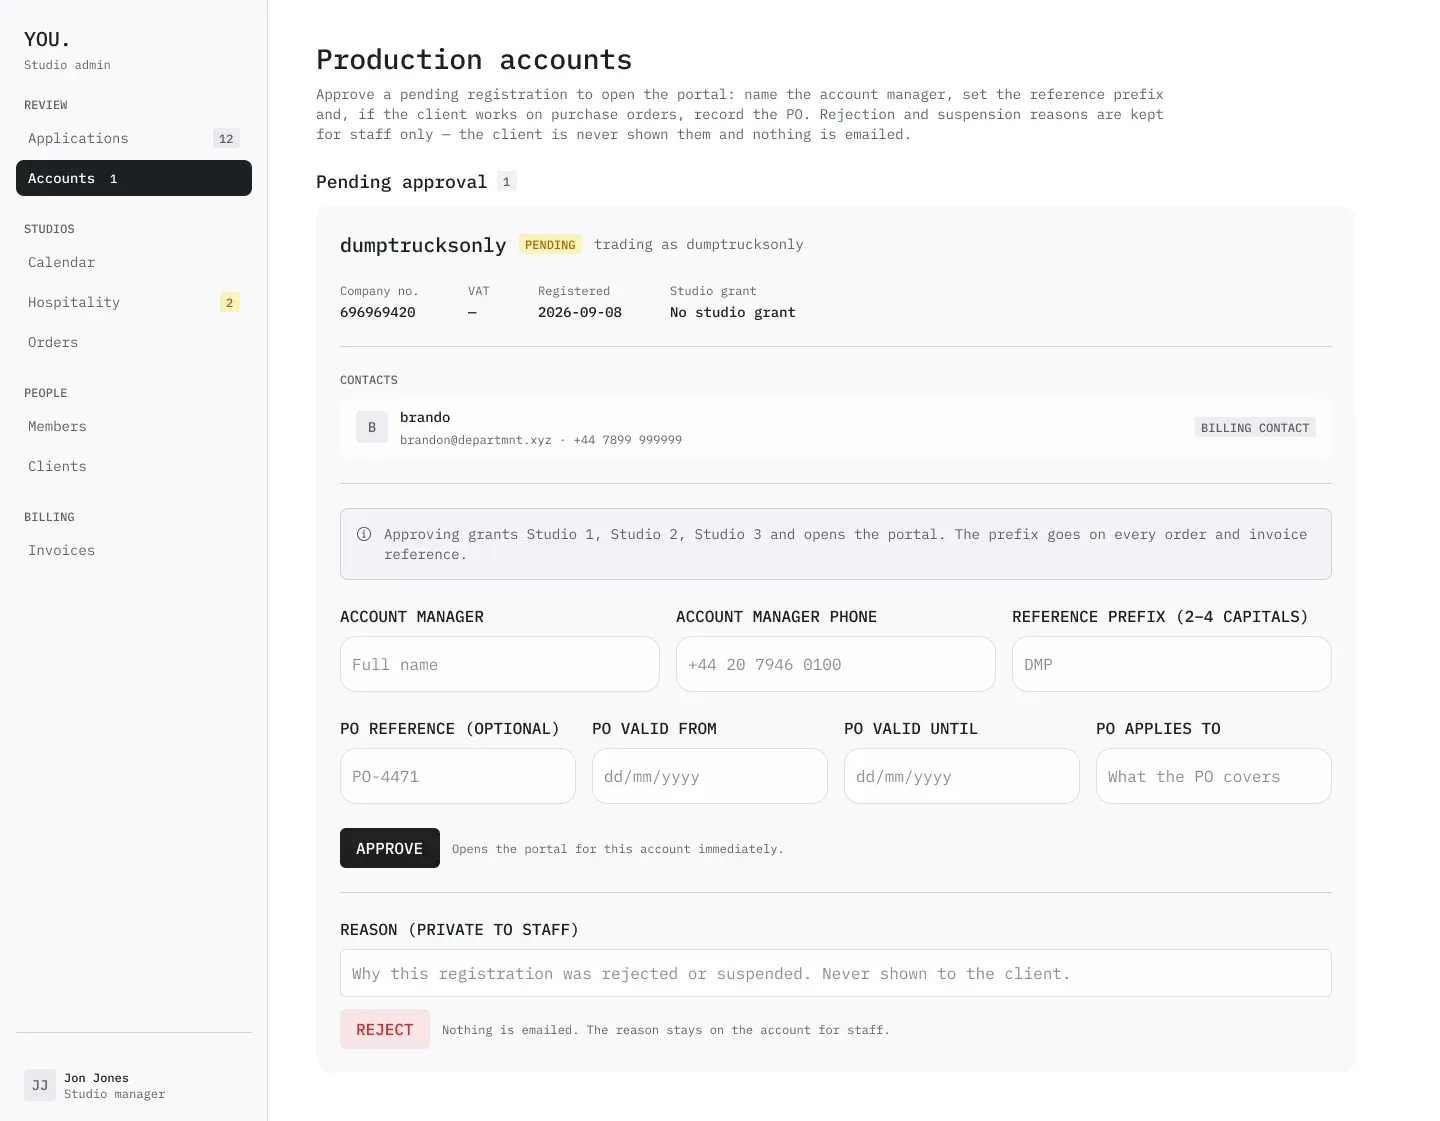
Task: Focus the private rejection reason field
Action: [836, 973]
